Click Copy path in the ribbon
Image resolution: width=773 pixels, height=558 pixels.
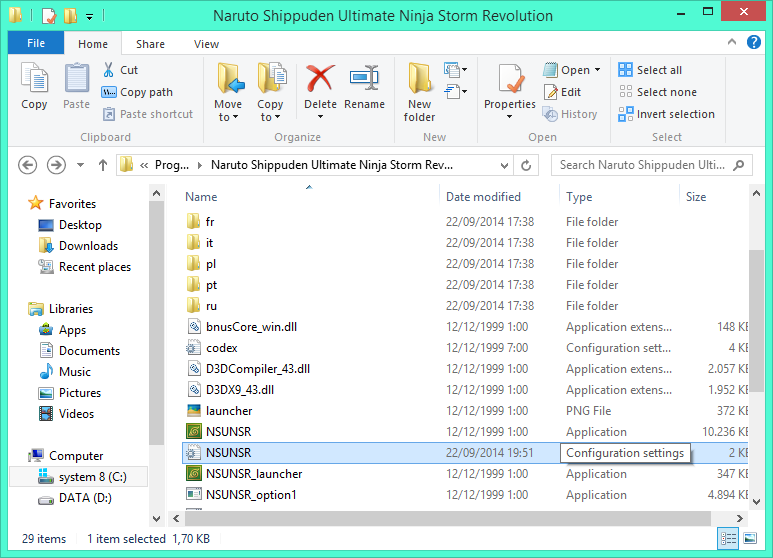coord(137,92)
